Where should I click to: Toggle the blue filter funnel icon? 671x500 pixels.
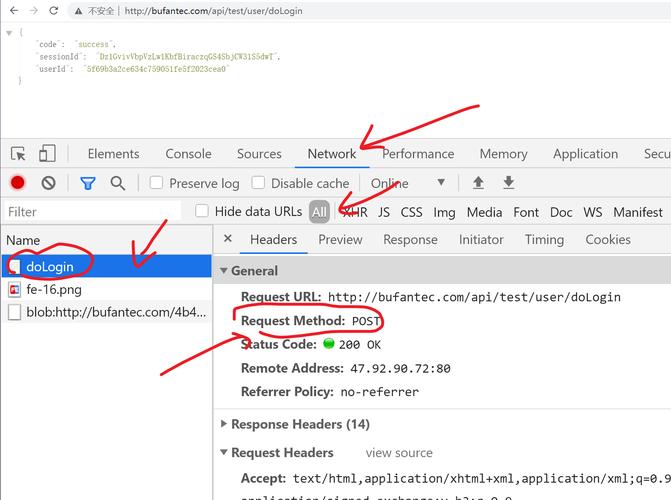(88, 183)
